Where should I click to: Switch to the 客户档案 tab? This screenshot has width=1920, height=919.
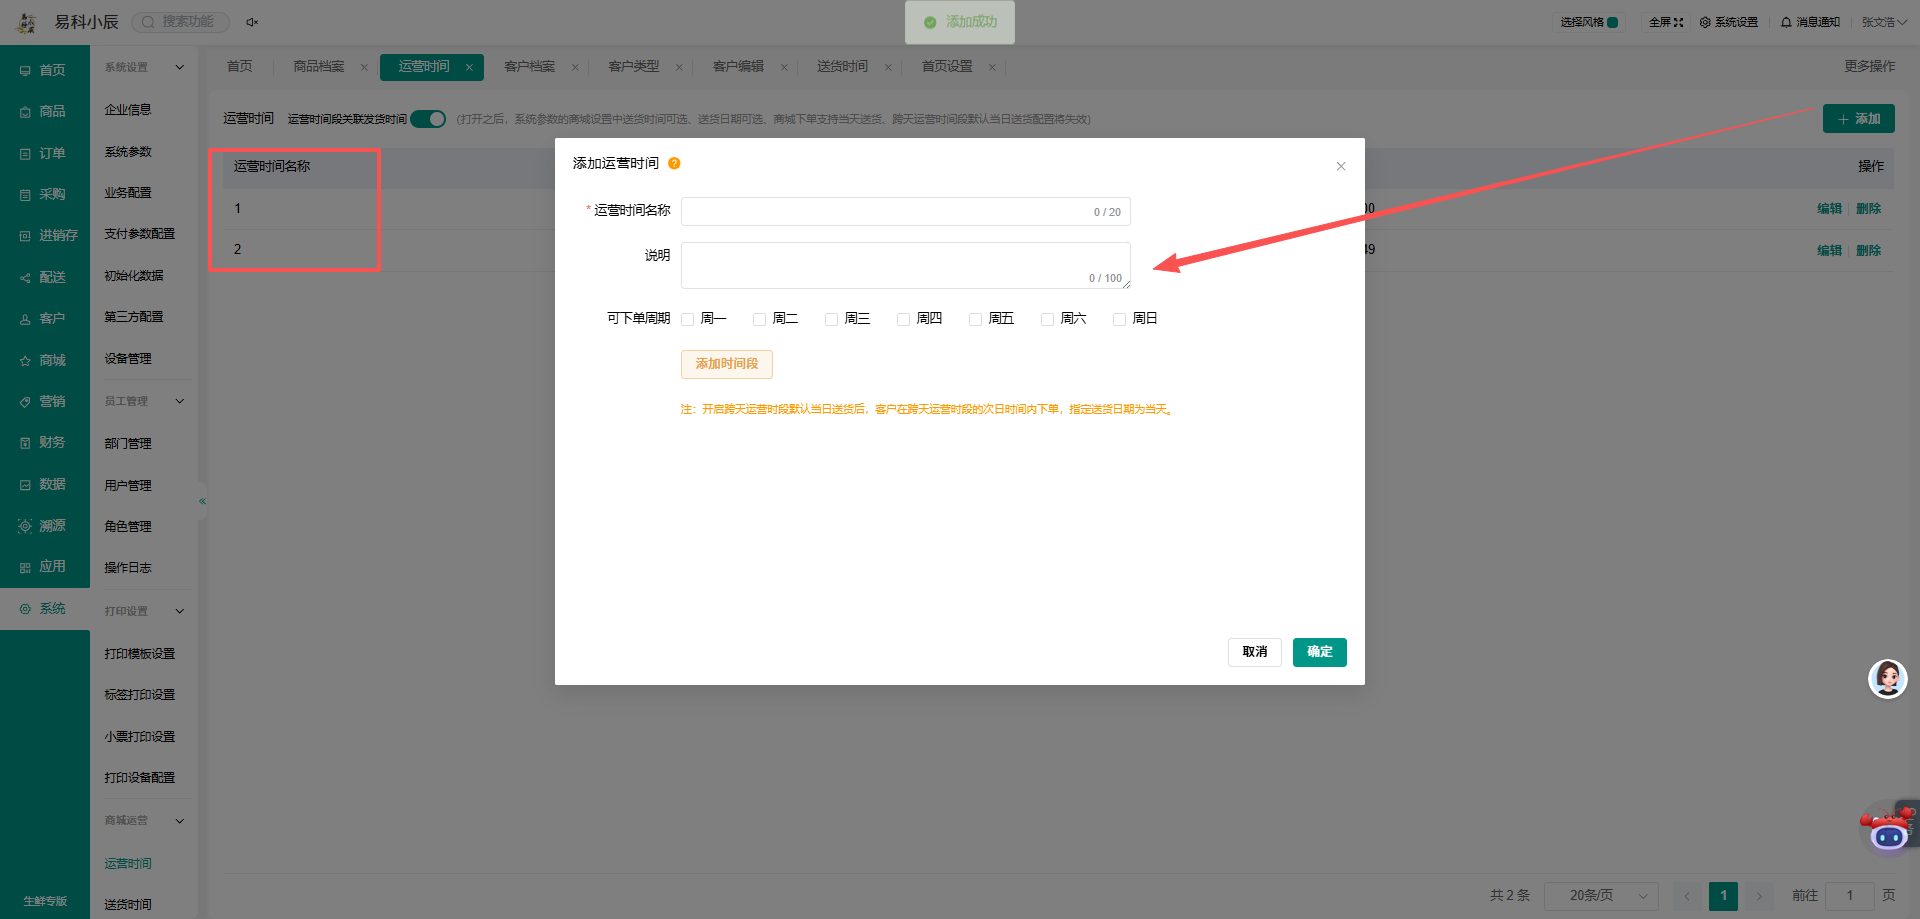click(x=529, y=67)
